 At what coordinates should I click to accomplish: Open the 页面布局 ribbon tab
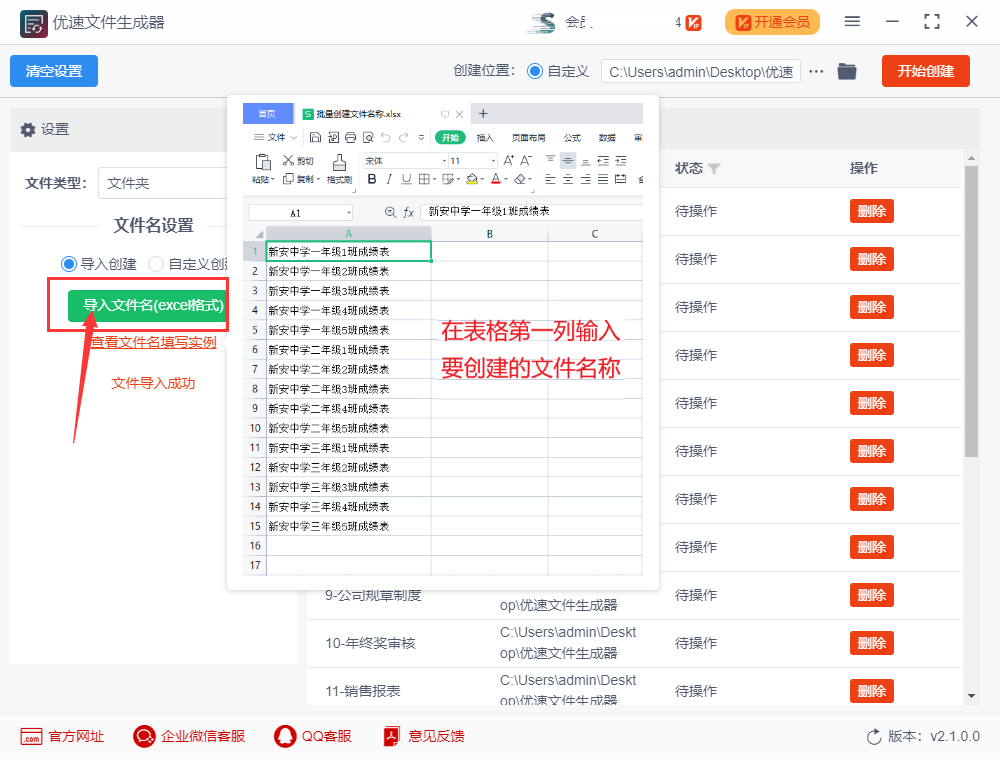(x=528, y=138)
